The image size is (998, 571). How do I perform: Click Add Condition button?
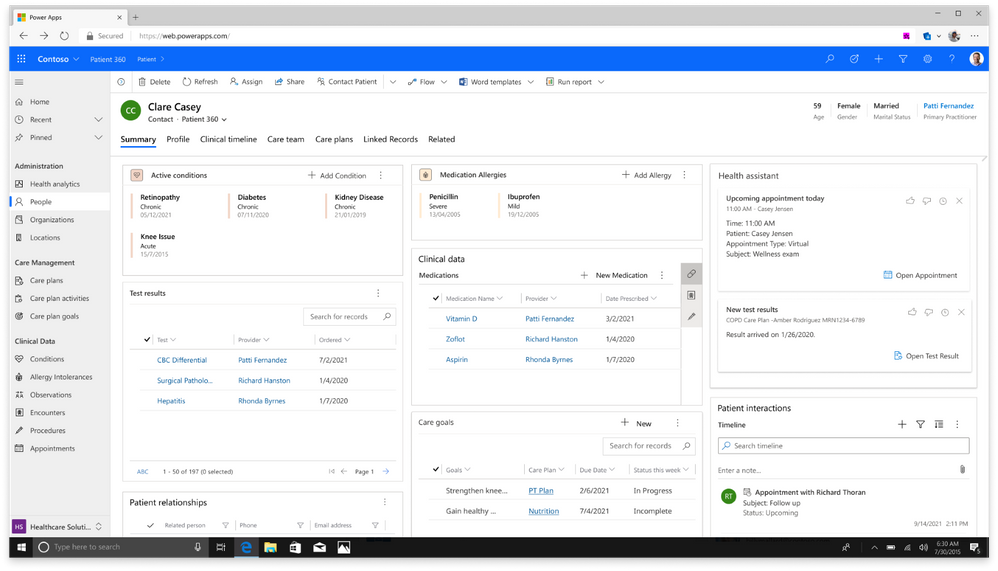(337, 175)
